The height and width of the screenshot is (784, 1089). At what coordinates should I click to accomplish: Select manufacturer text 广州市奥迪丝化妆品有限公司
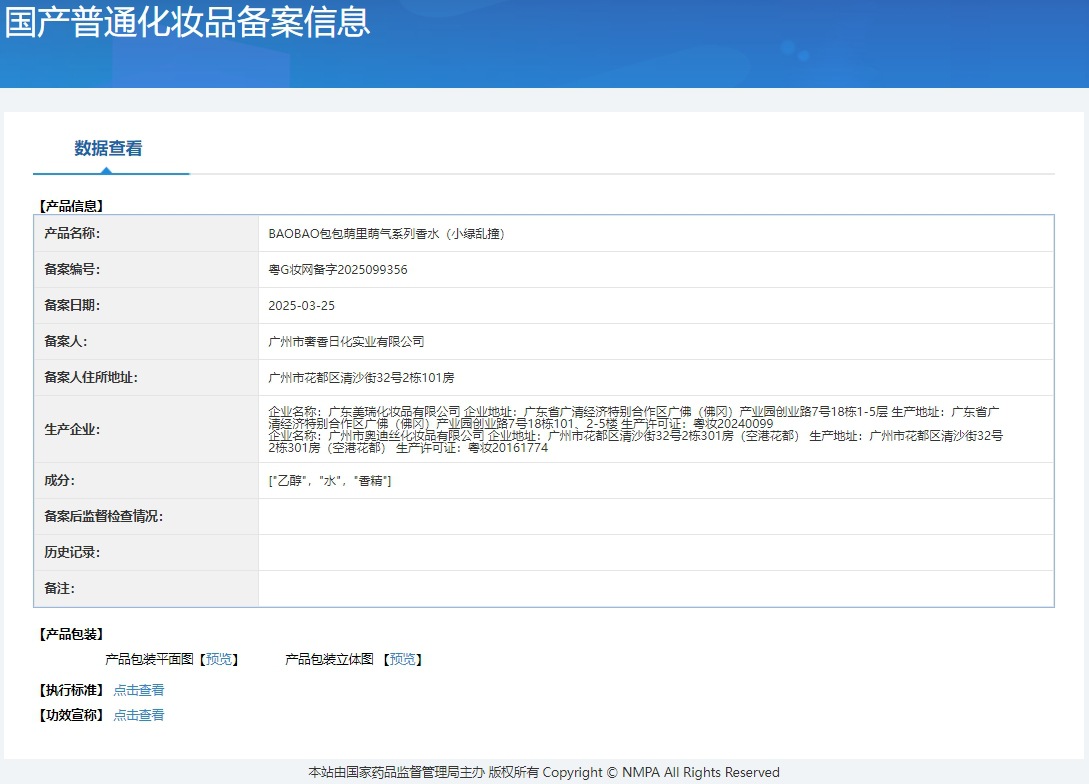coord(406,435)
